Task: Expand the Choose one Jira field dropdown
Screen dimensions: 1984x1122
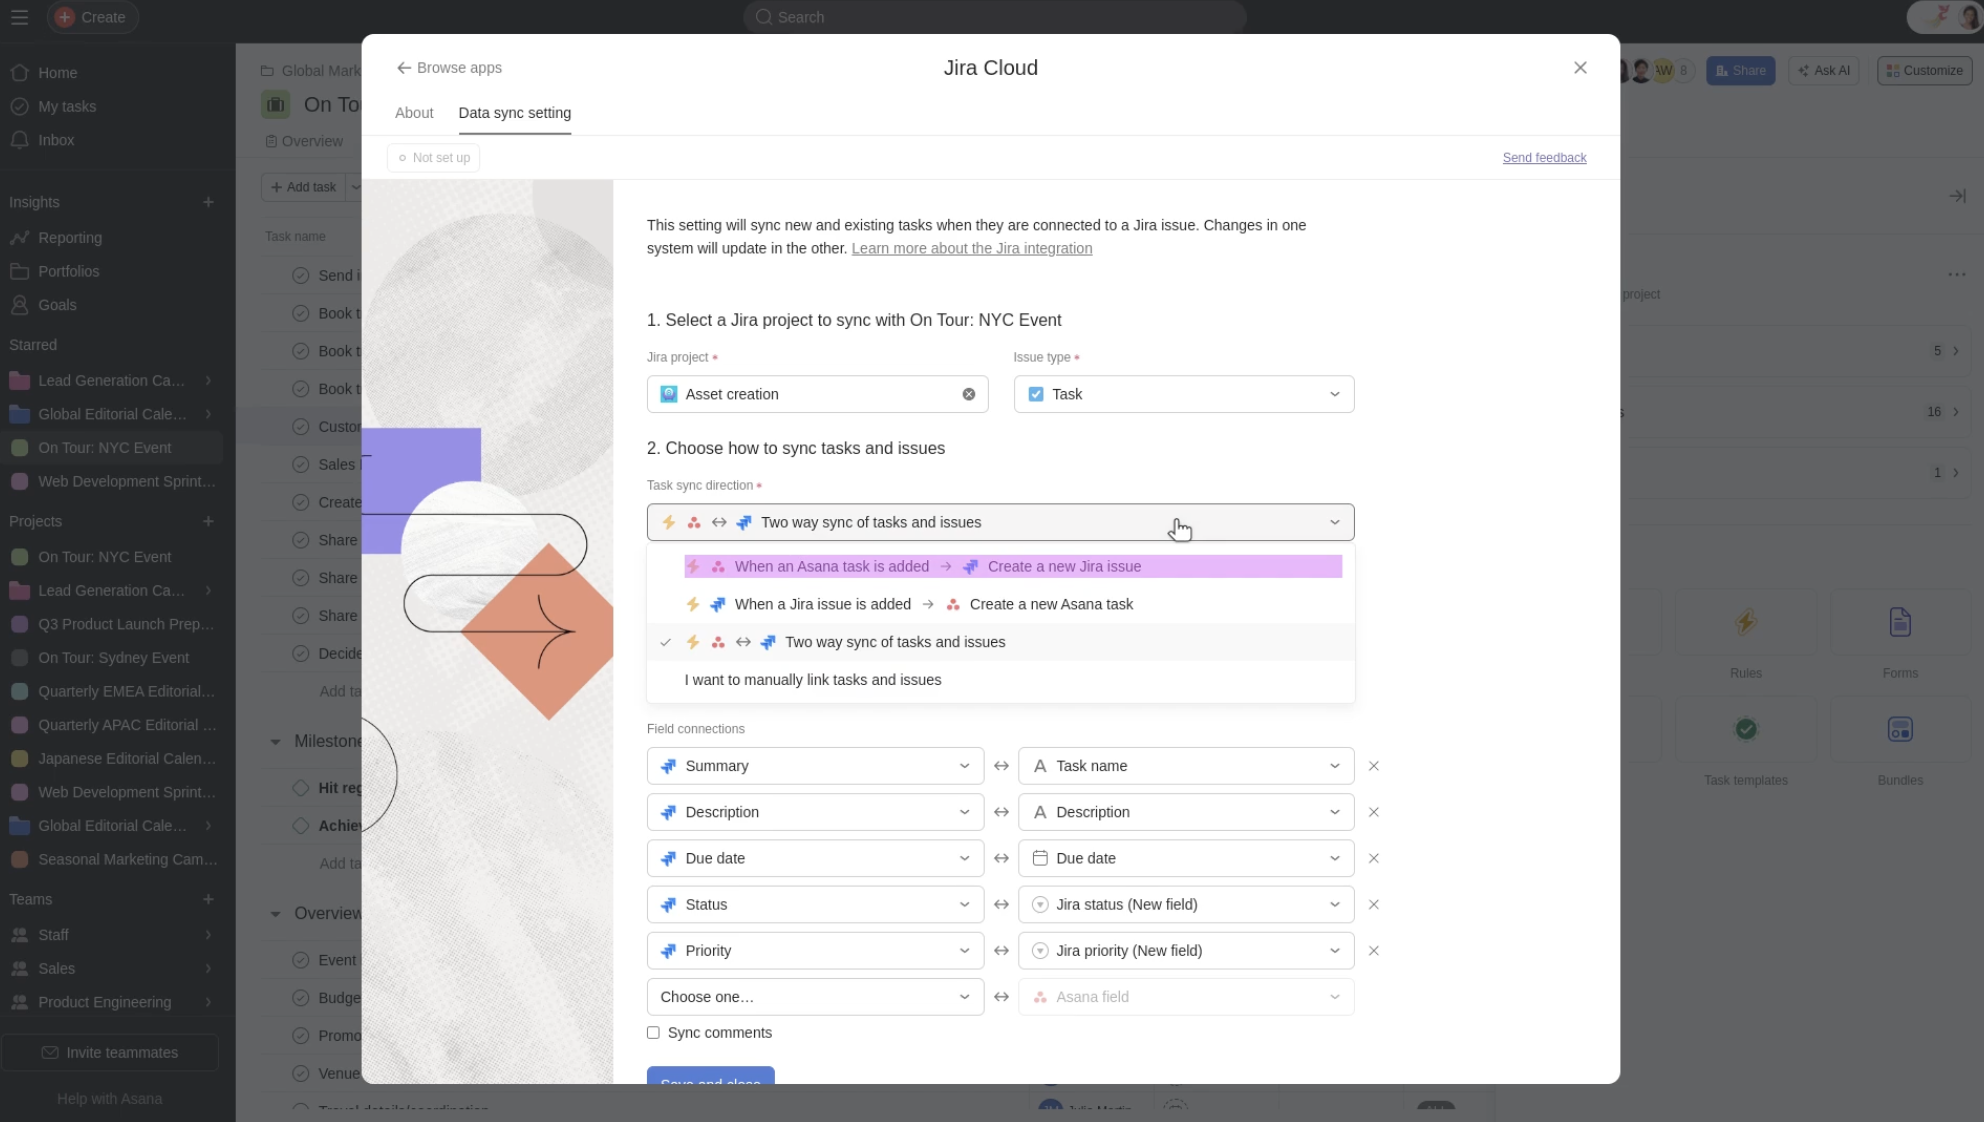Action: [814, 997]
